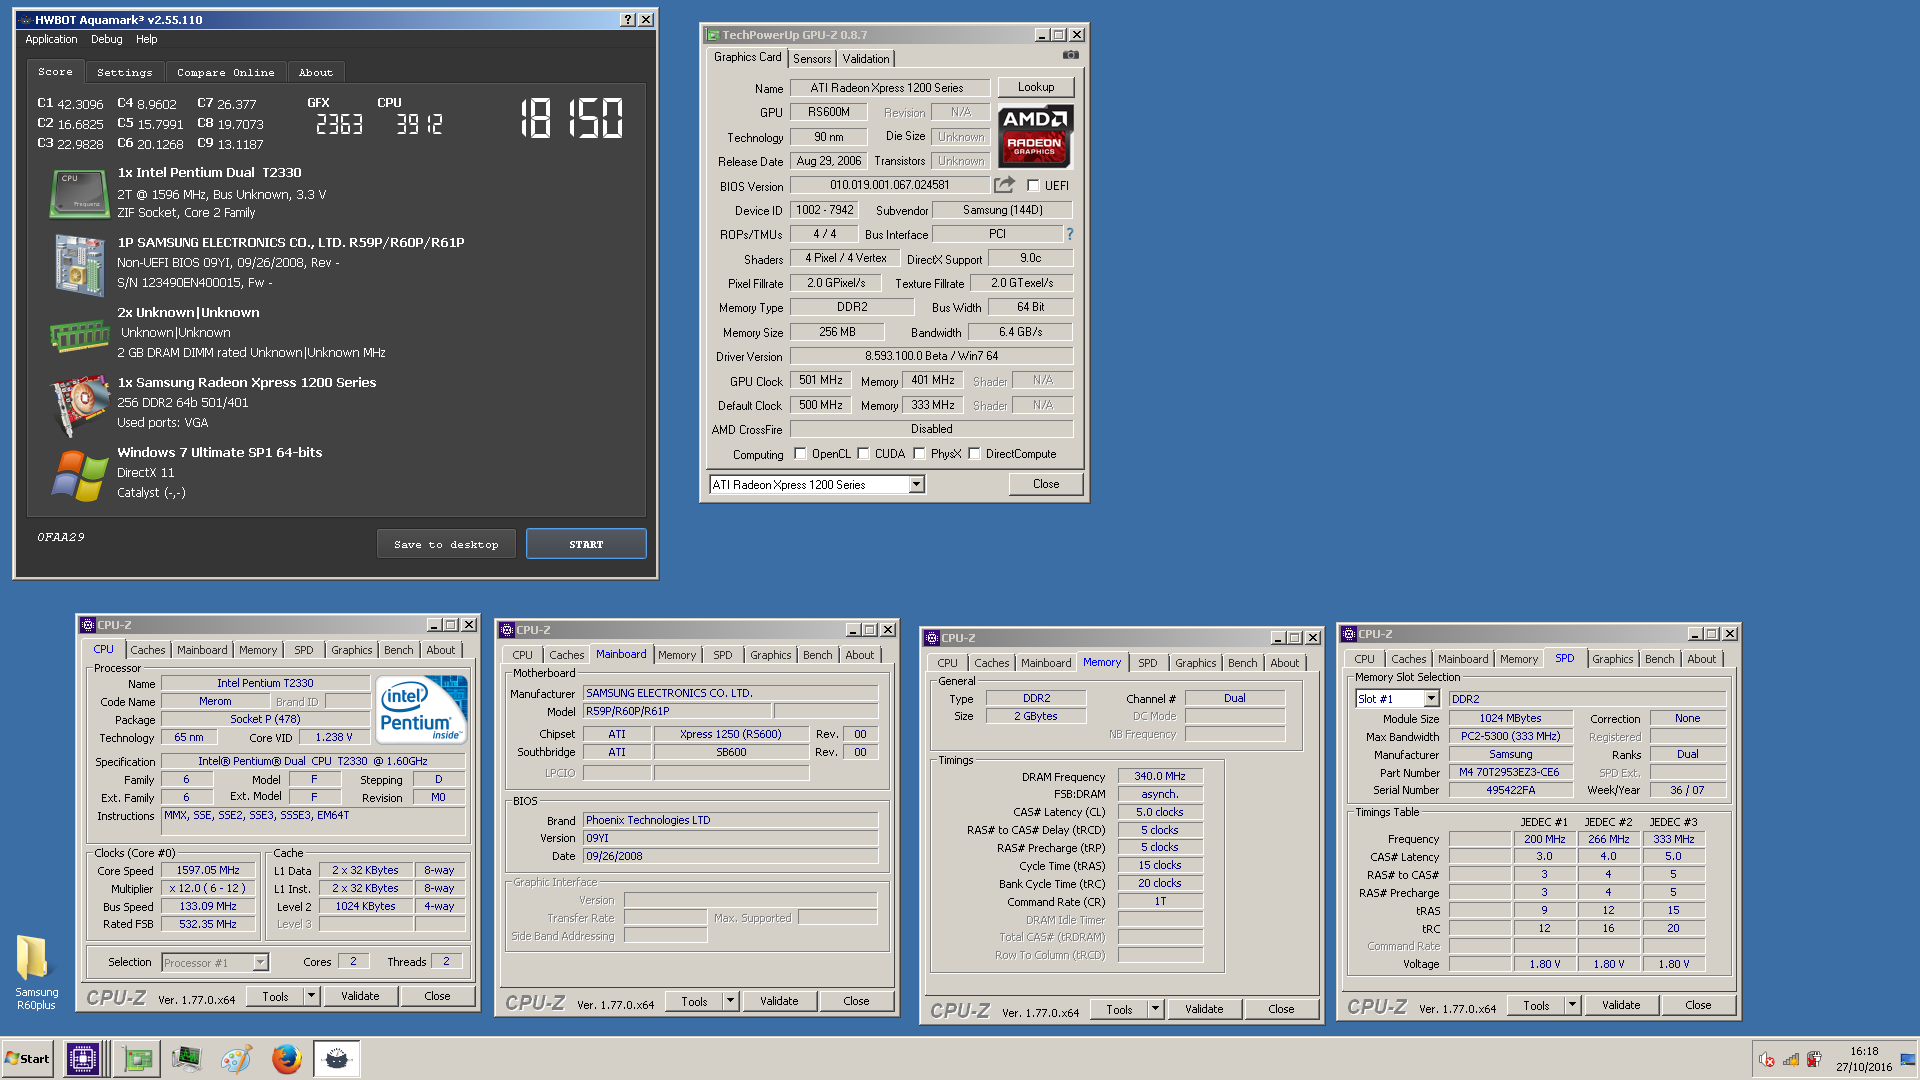The image size is (1920, 1080).
Task: Launch Paint from the taskbar
Action: (x=236, y=1058)
